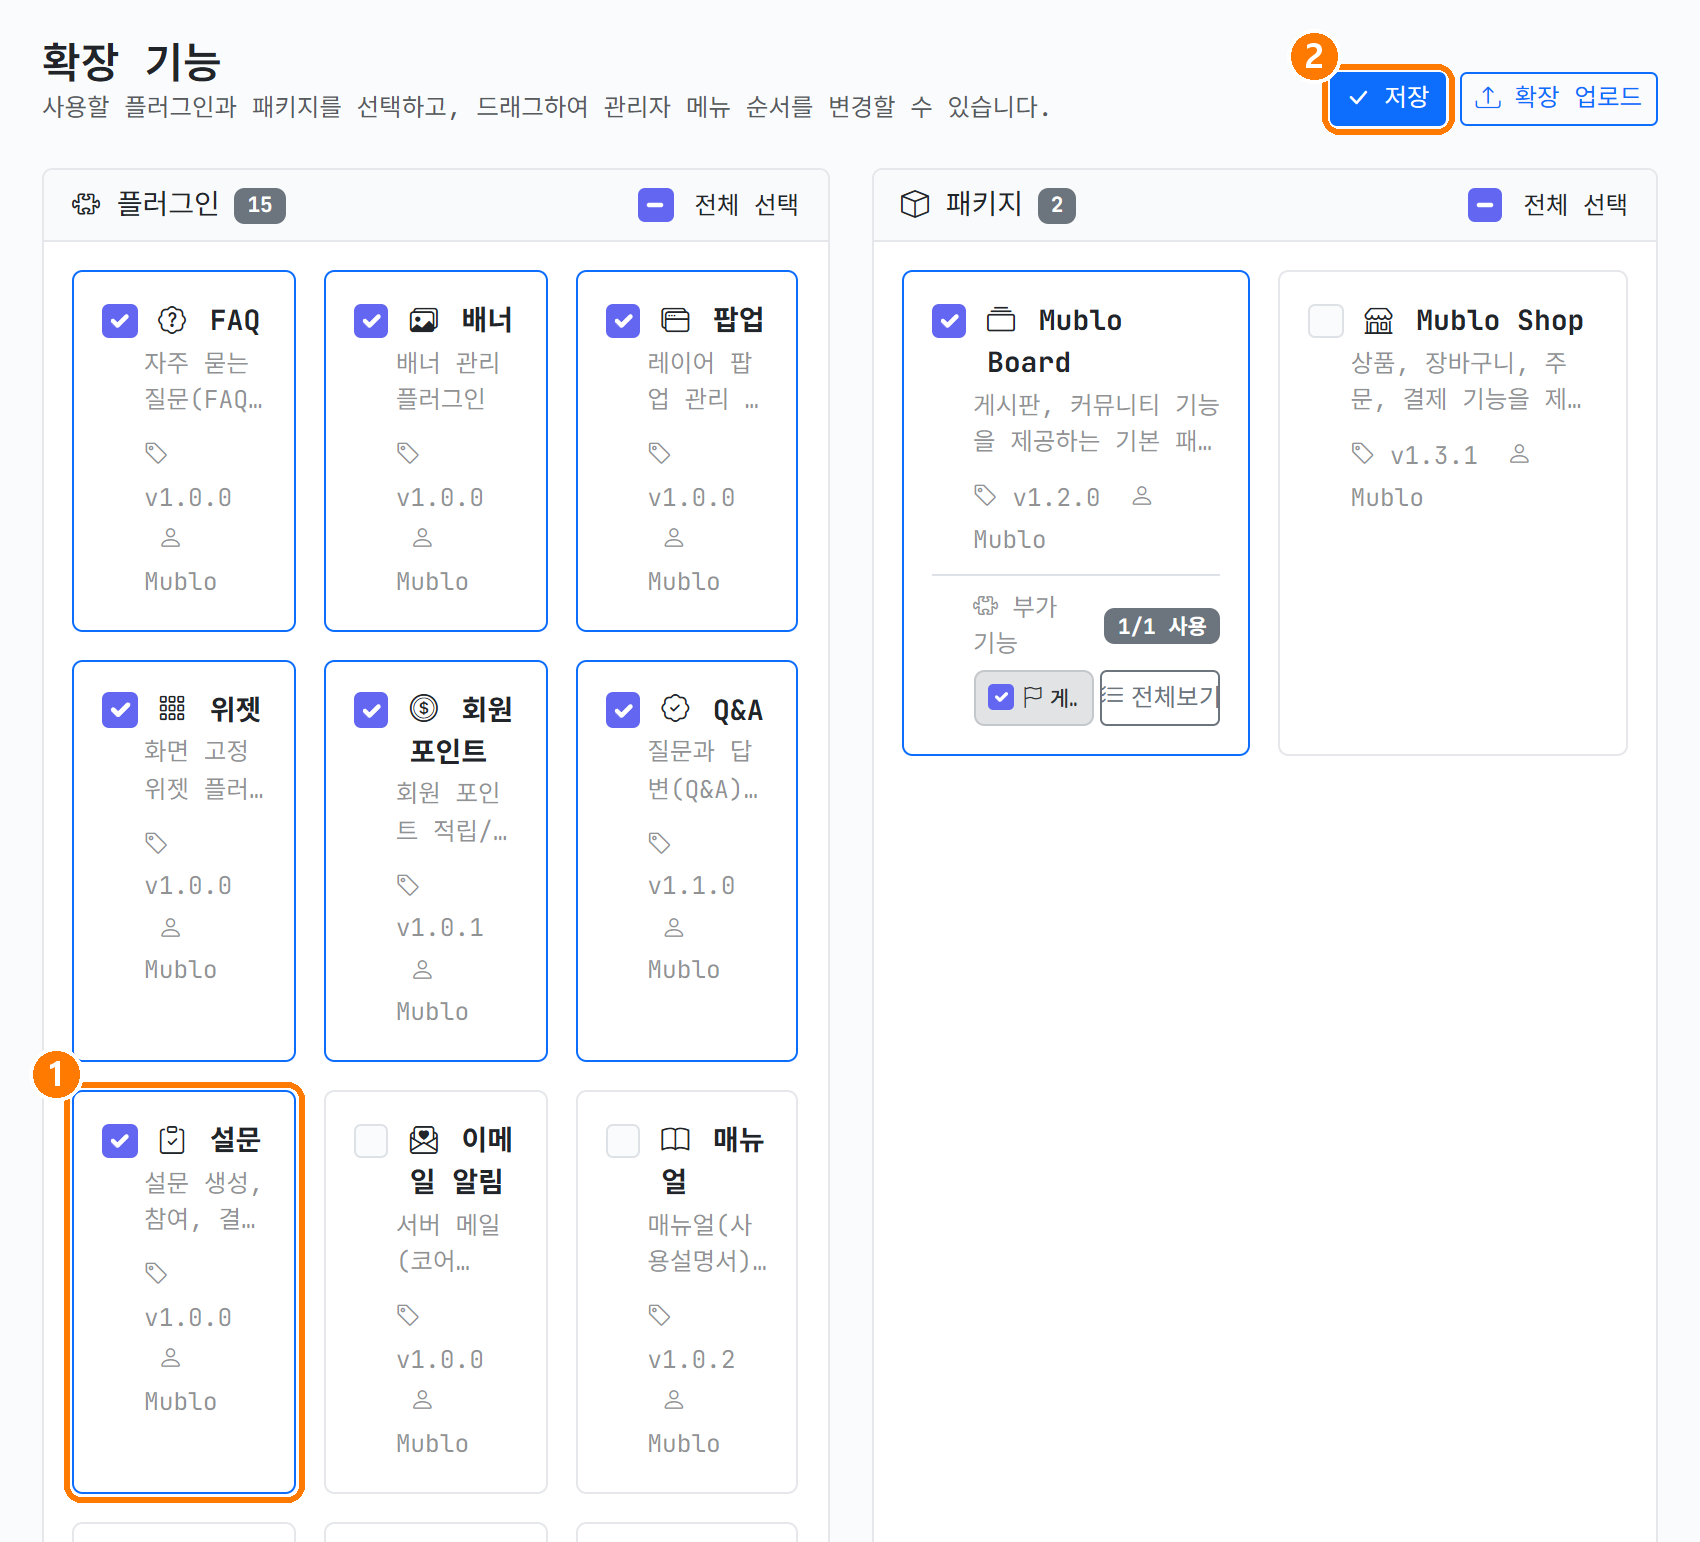Click the 위젯 grid icon
The image size is (1700, 1542).
tap(172, 709)
